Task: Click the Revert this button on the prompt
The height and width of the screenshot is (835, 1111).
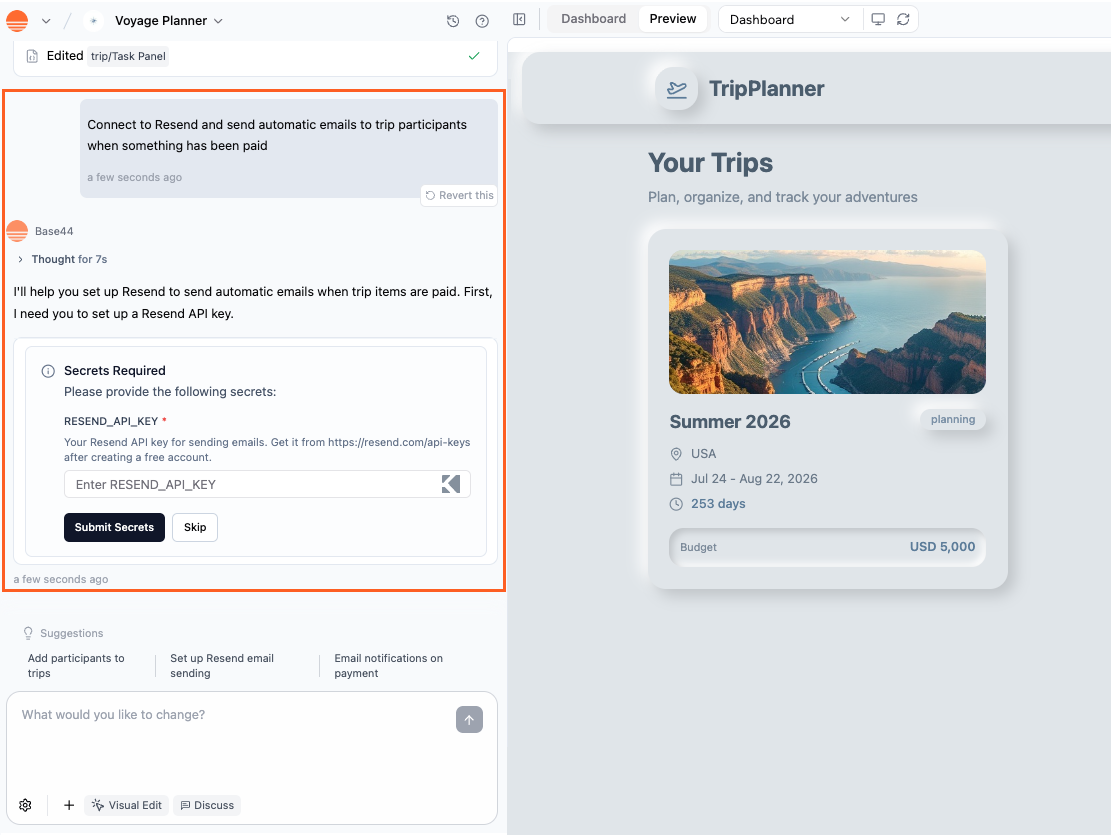Action: (458, 195)
